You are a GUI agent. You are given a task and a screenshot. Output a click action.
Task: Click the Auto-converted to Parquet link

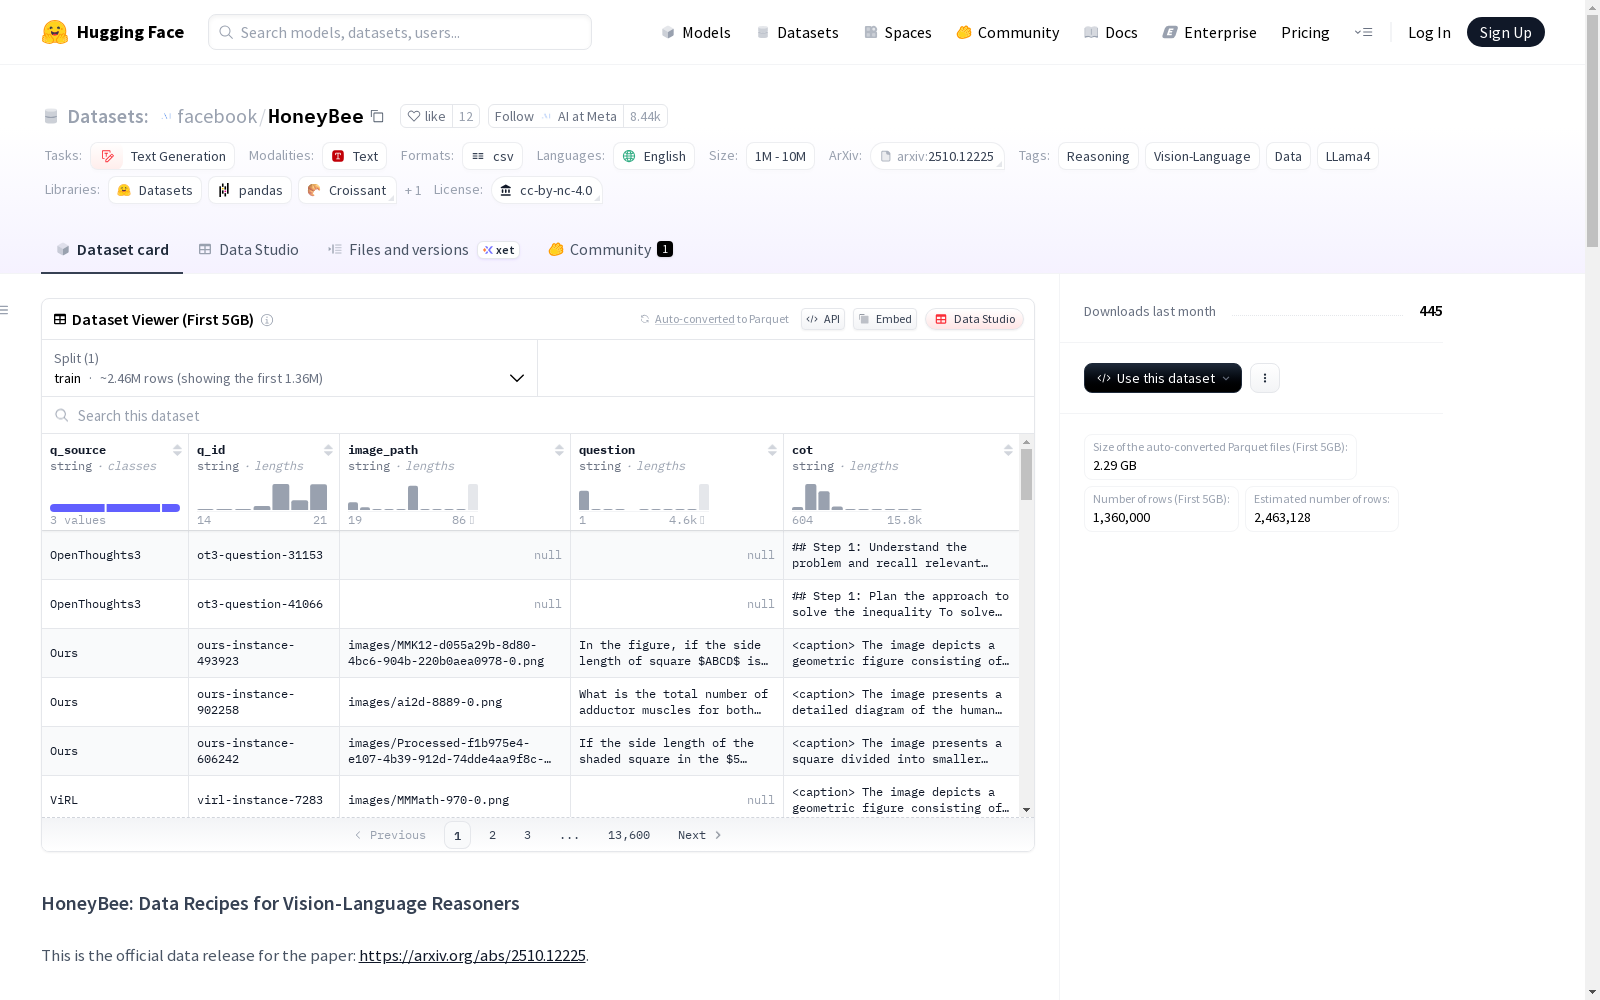(x=722, y=319)
